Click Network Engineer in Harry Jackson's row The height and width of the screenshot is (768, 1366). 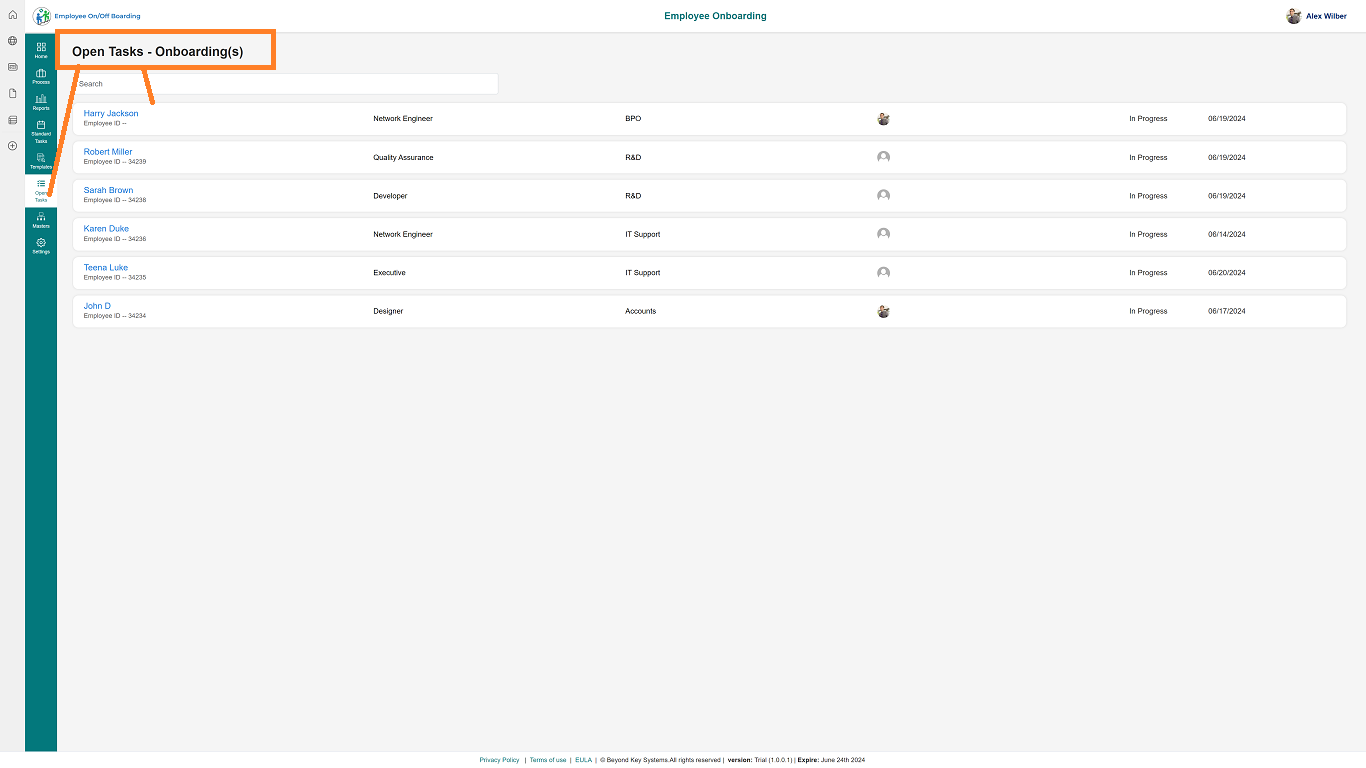pos(403,119)
